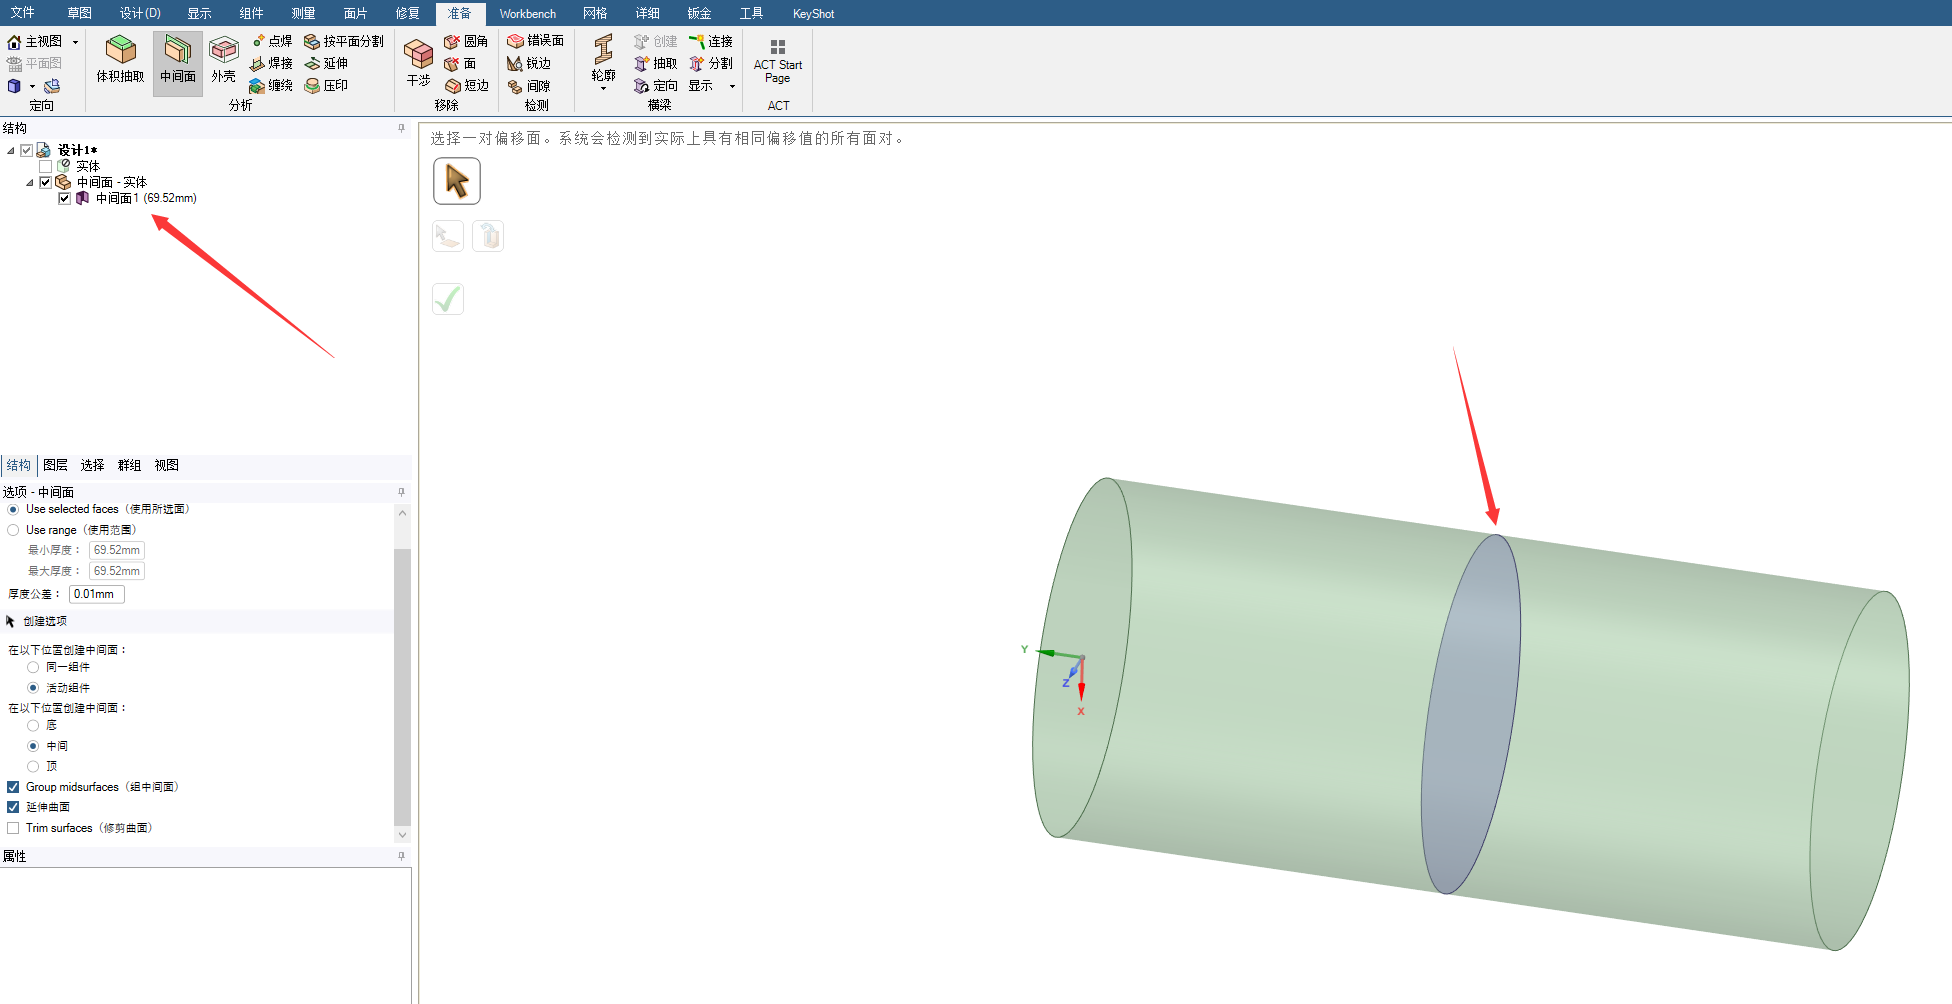Click the 错误面 bad faces tool

536,41
